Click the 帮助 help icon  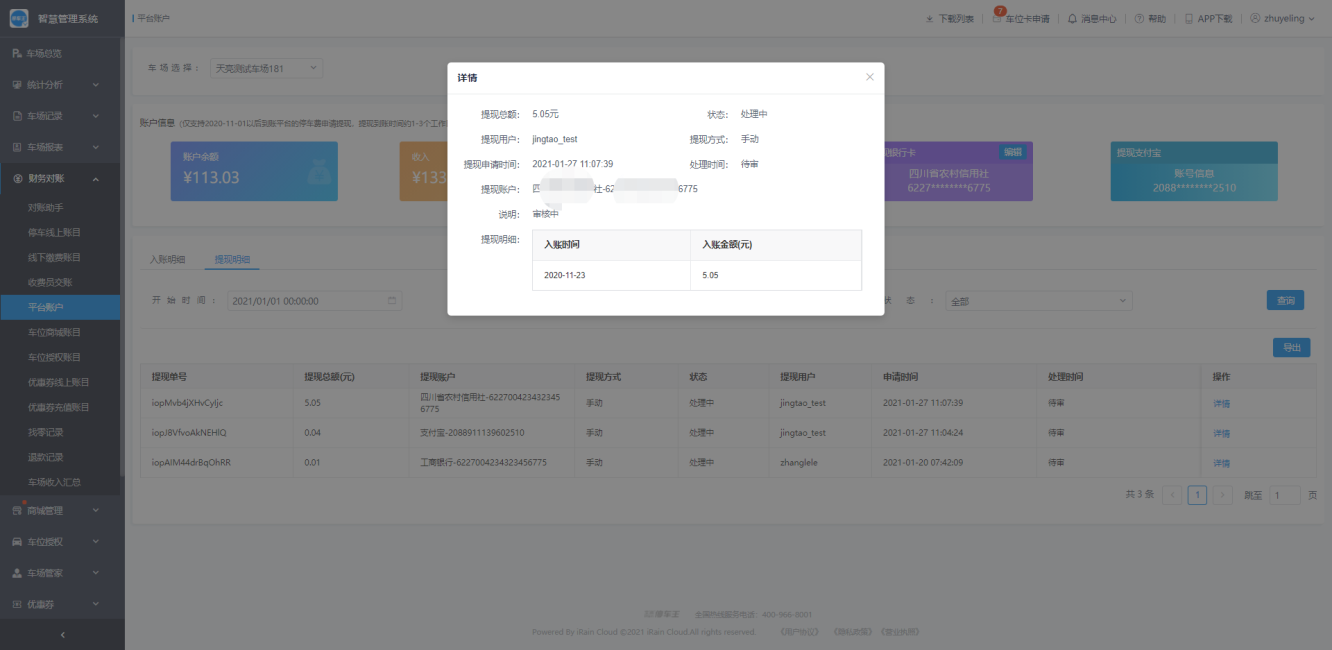coord(1139,19)
